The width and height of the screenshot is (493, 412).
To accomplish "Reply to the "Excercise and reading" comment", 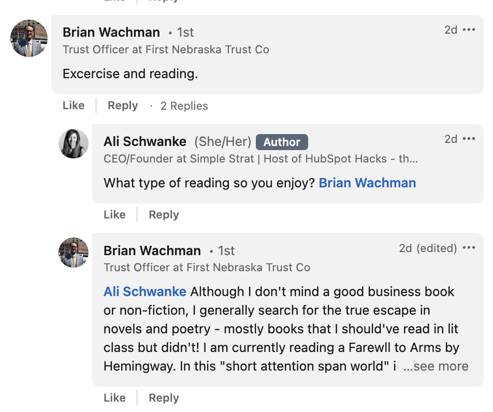I will pos(123,105).
